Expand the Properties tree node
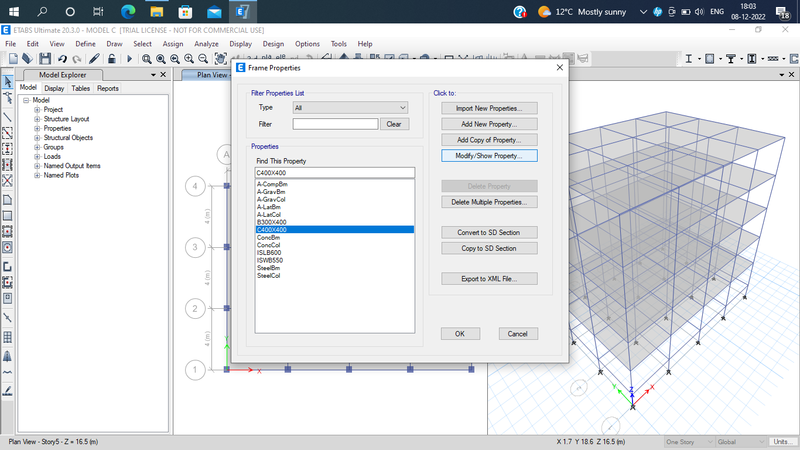The width and height of the screenshot is (800, 450). click(37, 129)
